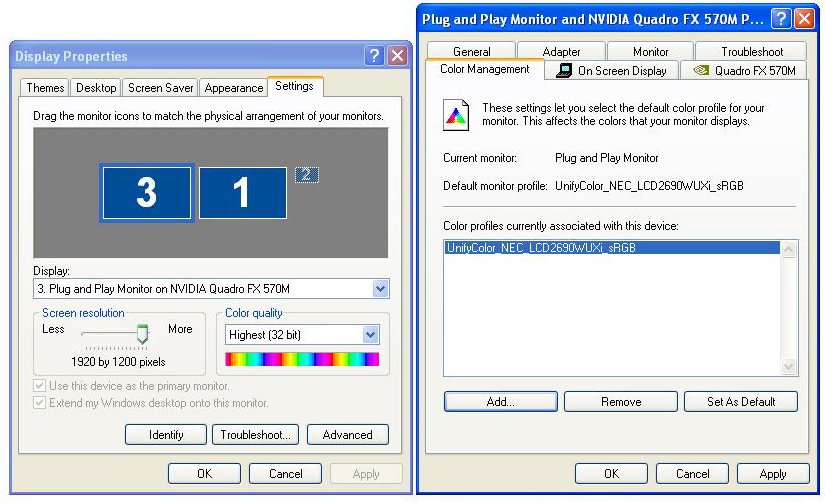Click Apply in Display Properties
The height and width of the screenshot is (503, 825).
(366, 474)
